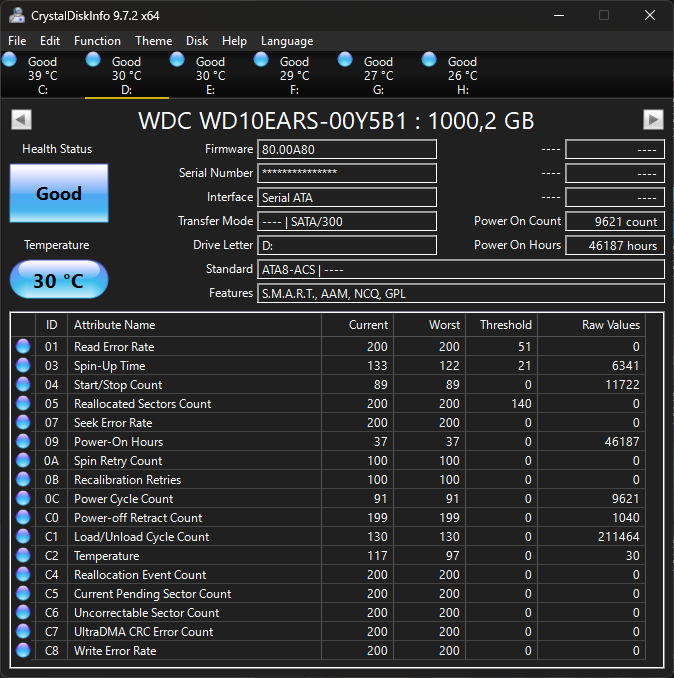
Task: Minimize the CrystalDiskInfo window
Action: [559, 16]
